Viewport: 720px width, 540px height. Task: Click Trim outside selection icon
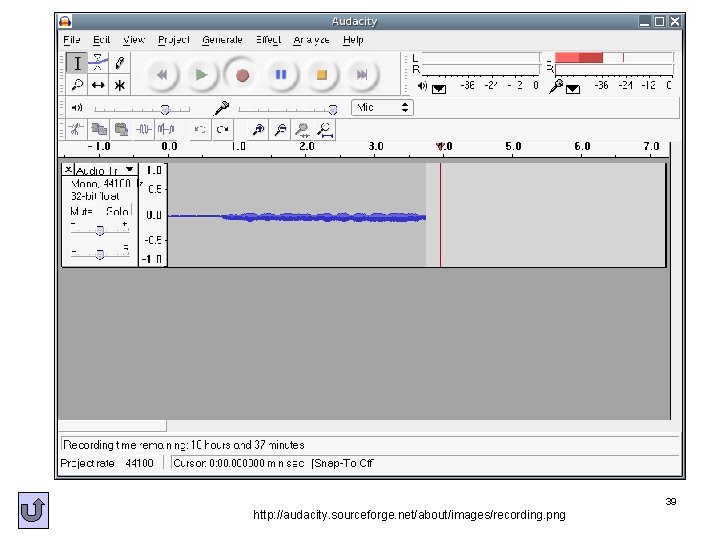[143, 129]
